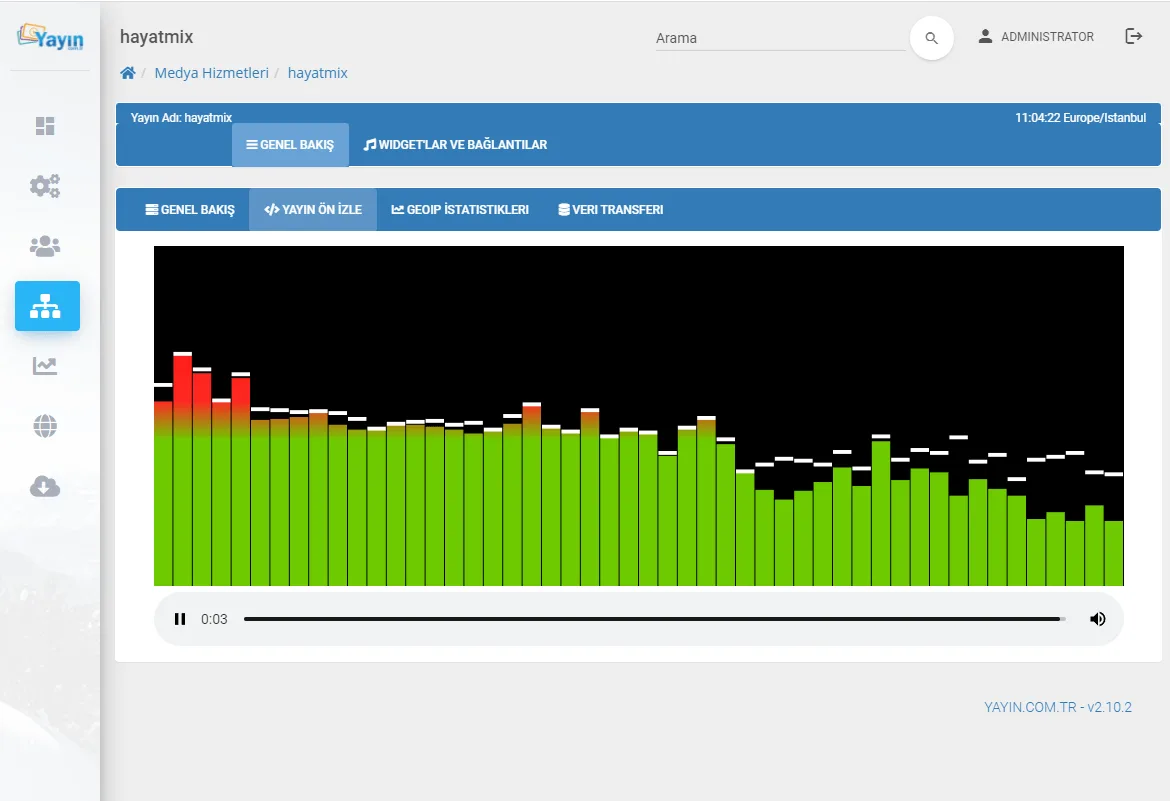Screen dimensions: 1170x801
Task: Pause the audio stream playback
Action: pos(180,619)
